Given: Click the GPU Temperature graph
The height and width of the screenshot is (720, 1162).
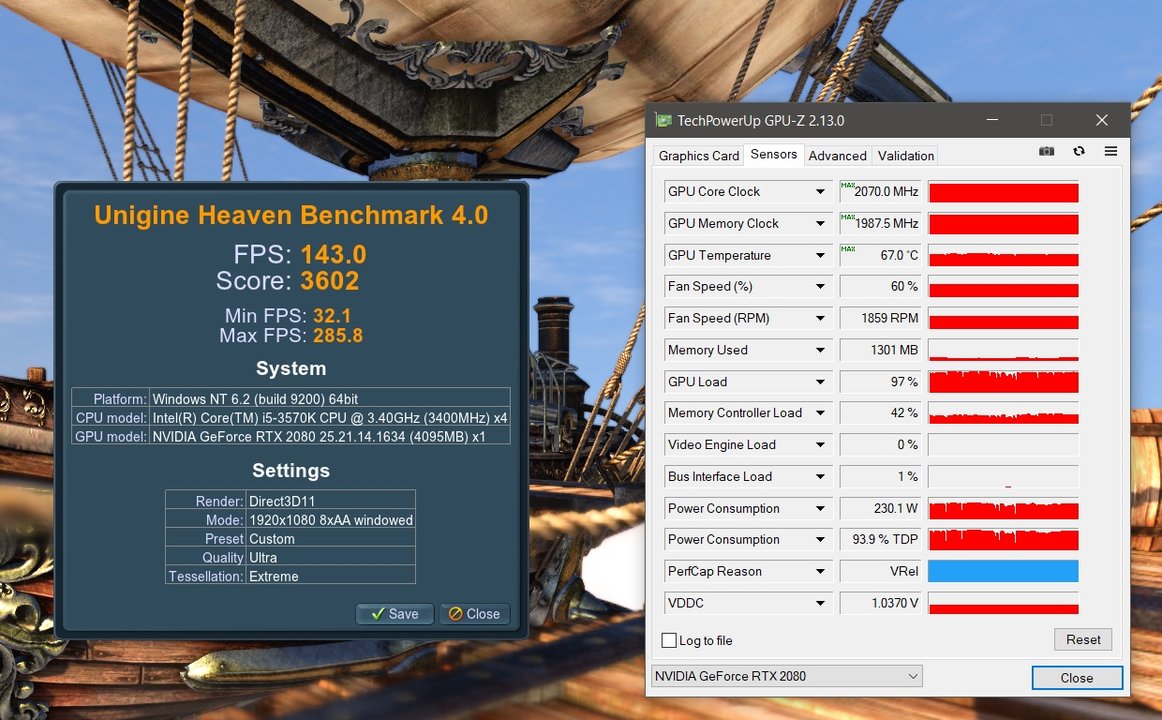Looking at the screenshot, I should [x=1003, y=256].
